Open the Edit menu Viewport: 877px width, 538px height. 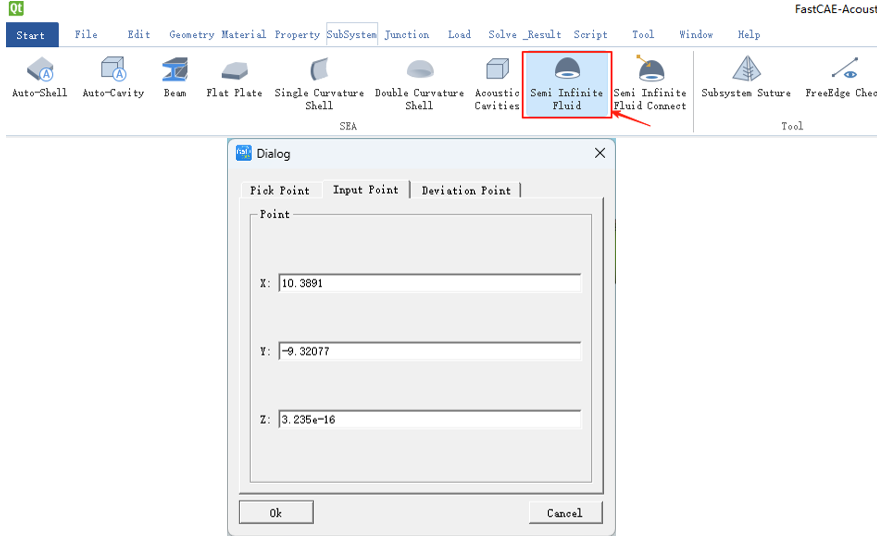pyautogui.click(x=139, y=35)
